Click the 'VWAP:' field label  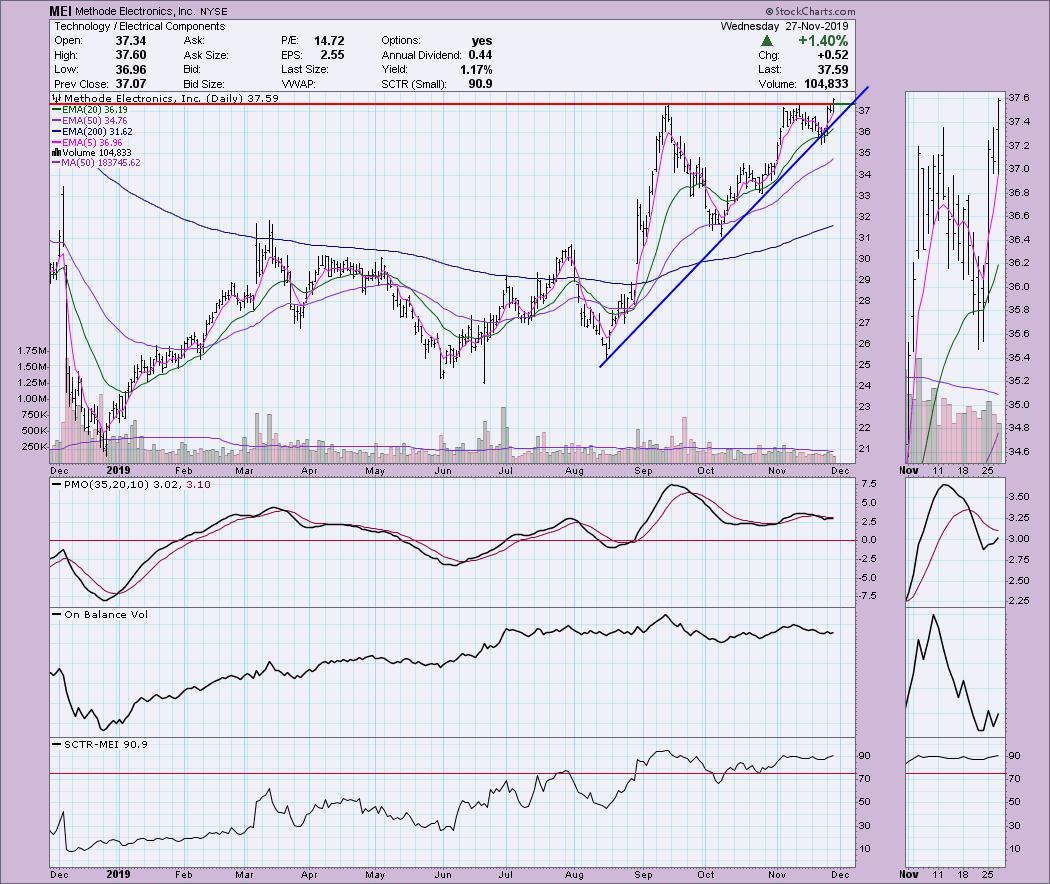click(299, 84)
